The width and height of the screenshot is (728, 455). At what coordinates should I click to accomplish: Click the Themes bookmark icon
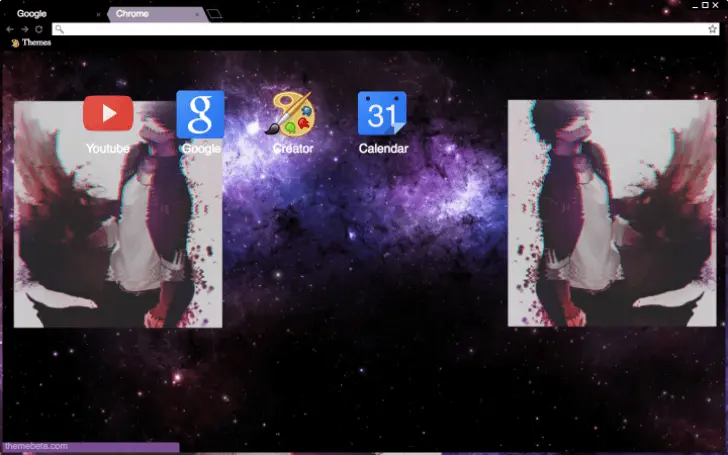point(14,43)
